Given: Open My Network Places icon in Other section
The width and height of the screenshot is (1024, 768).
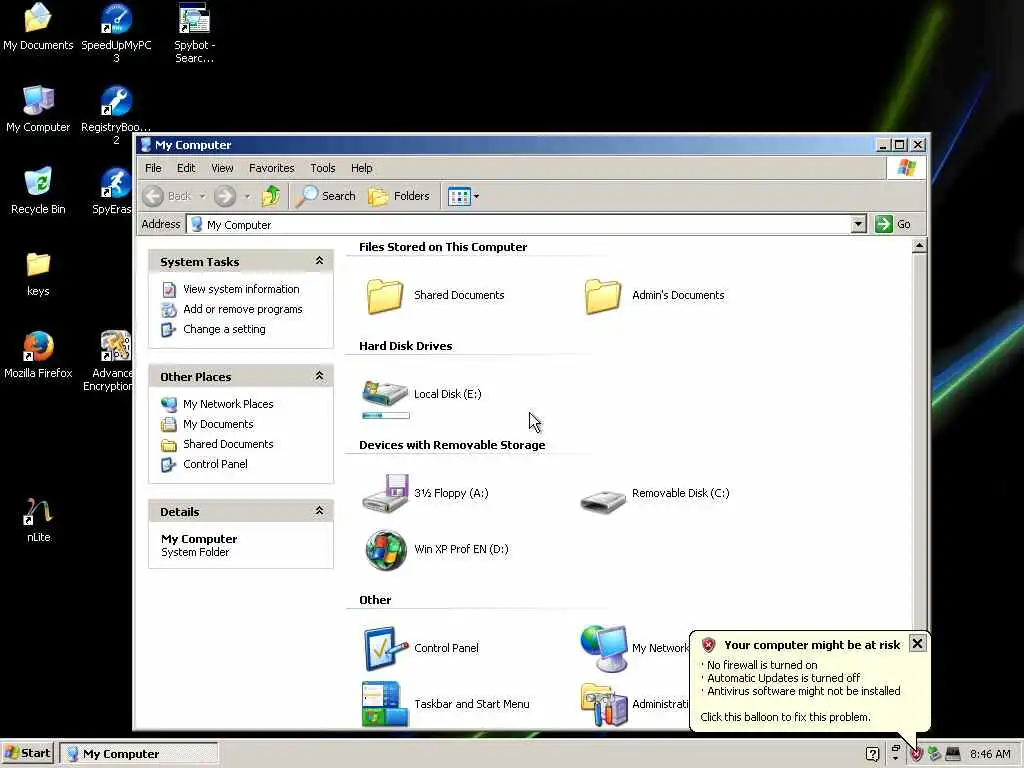Looking at the screenshot, I should click(603, 648).
